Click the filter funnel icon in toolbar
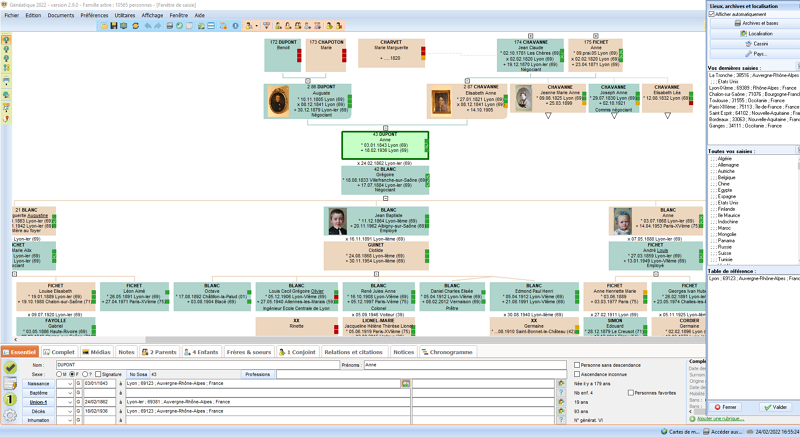Screen dimensions: 800x437 point(266,25)
